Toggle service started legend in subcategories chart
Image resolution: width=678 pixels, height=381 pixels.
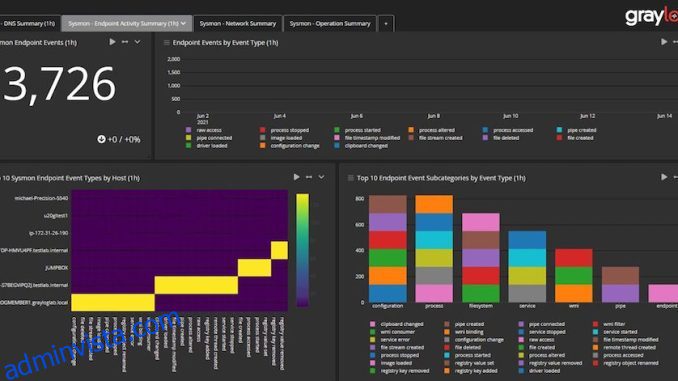[615, 332]
